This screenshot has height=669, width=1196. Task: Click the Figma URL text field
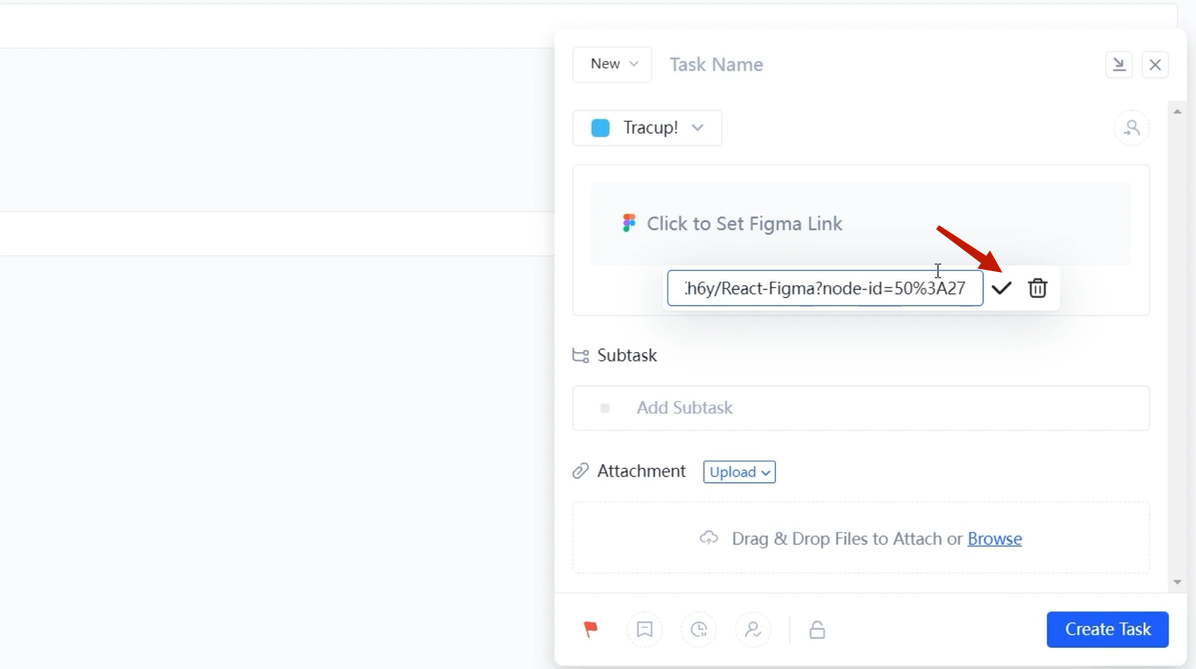[825, 289]
